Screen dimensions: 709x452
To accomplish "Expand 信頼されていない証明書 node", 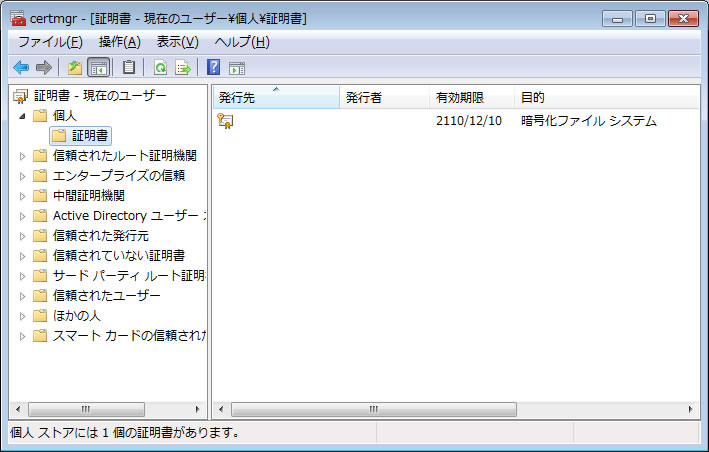I will click(x=22, y=256).
